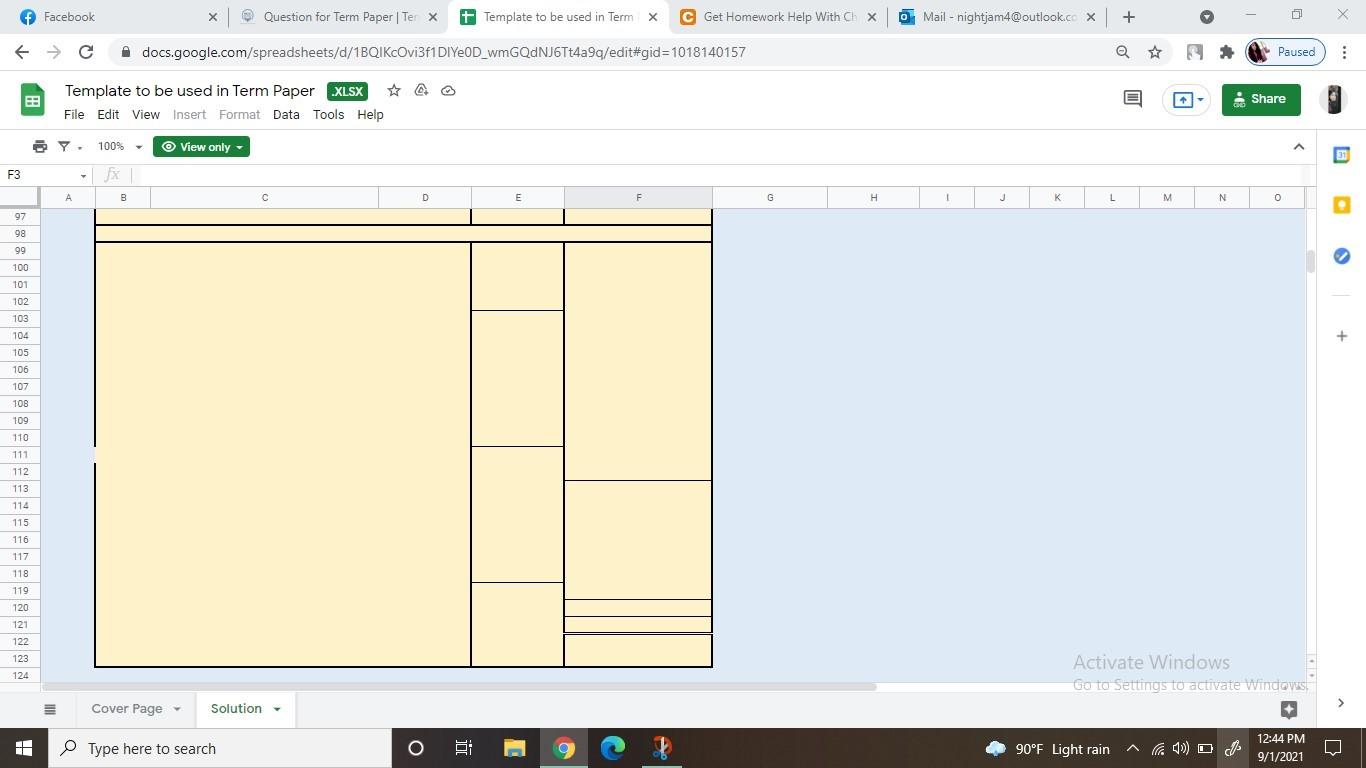The height and width of the screenshot is (768, 1366).
Task: Open the Solution sheet tab menu arrow
Action: click(277, 709)
